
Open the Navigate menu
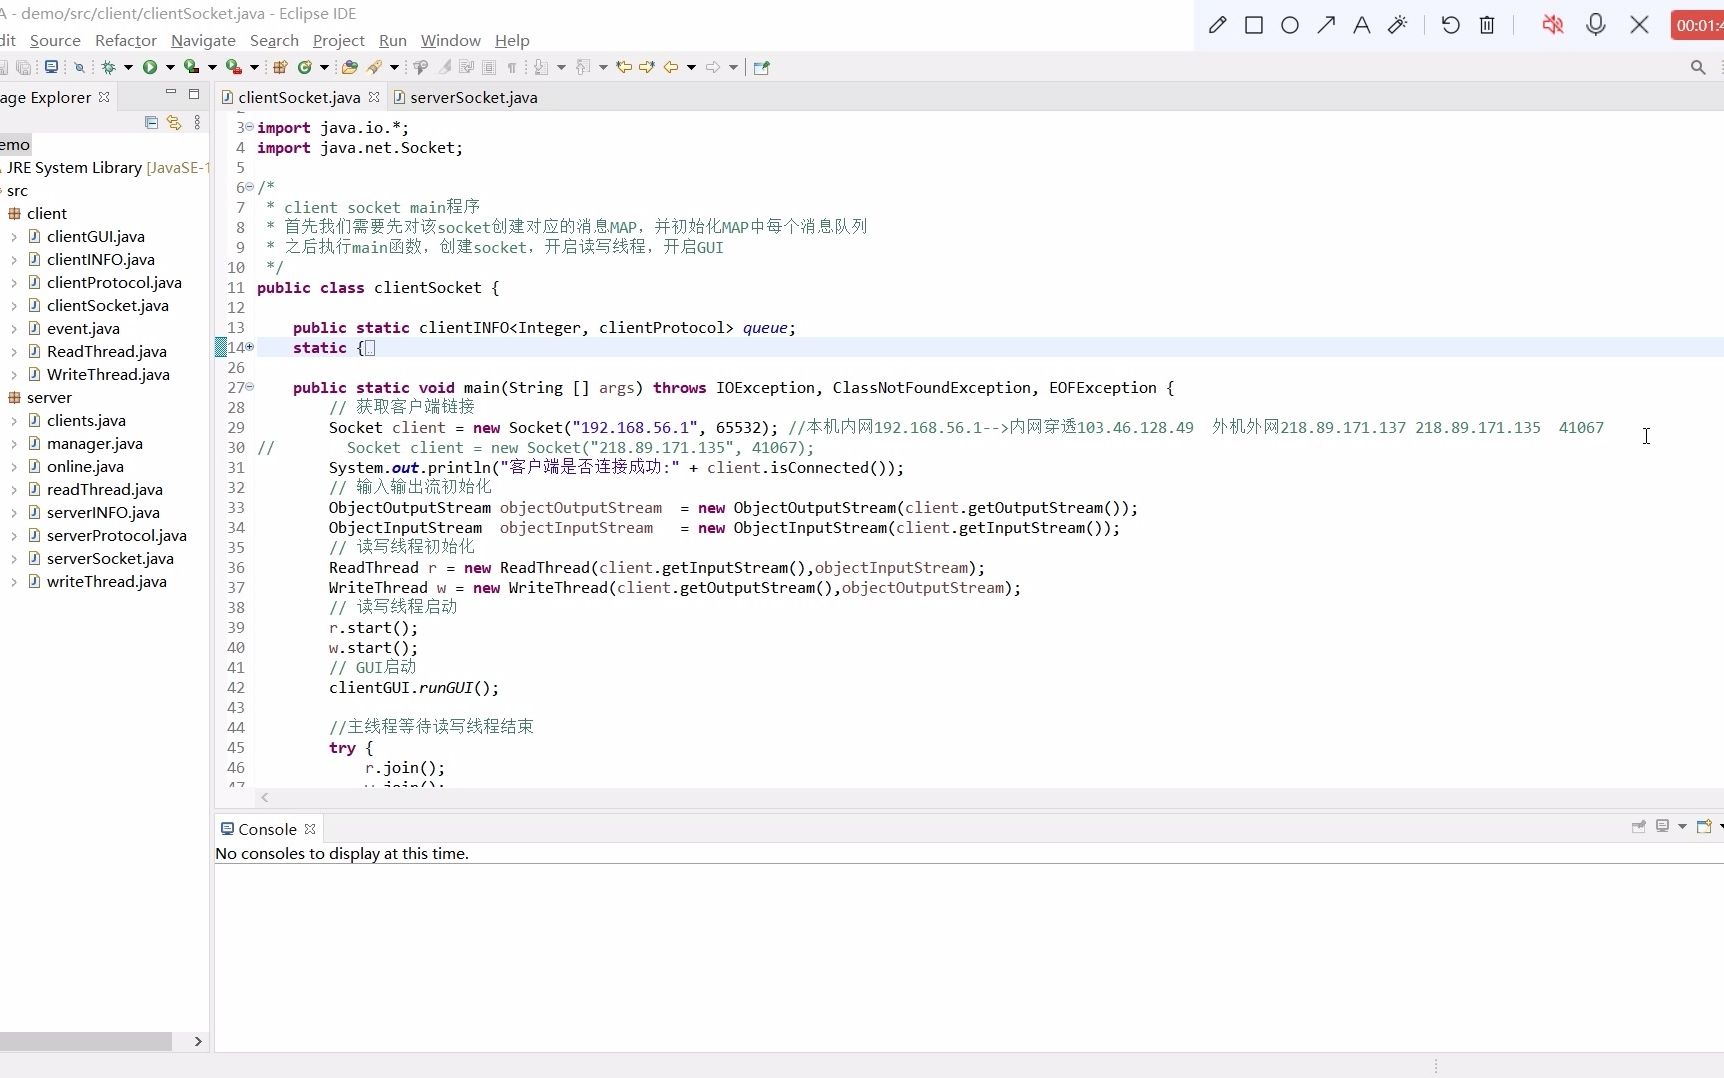click(203, 40)
